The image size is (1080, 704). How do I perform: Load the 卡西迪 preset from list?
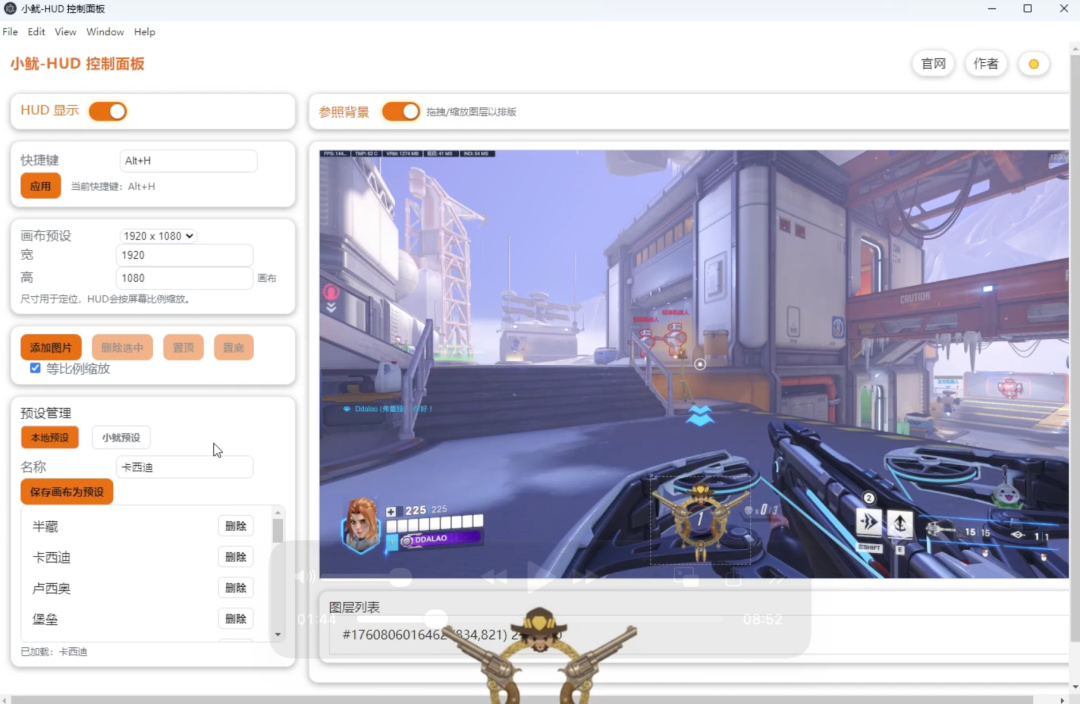pyautogui.click(x=52, y=557)
